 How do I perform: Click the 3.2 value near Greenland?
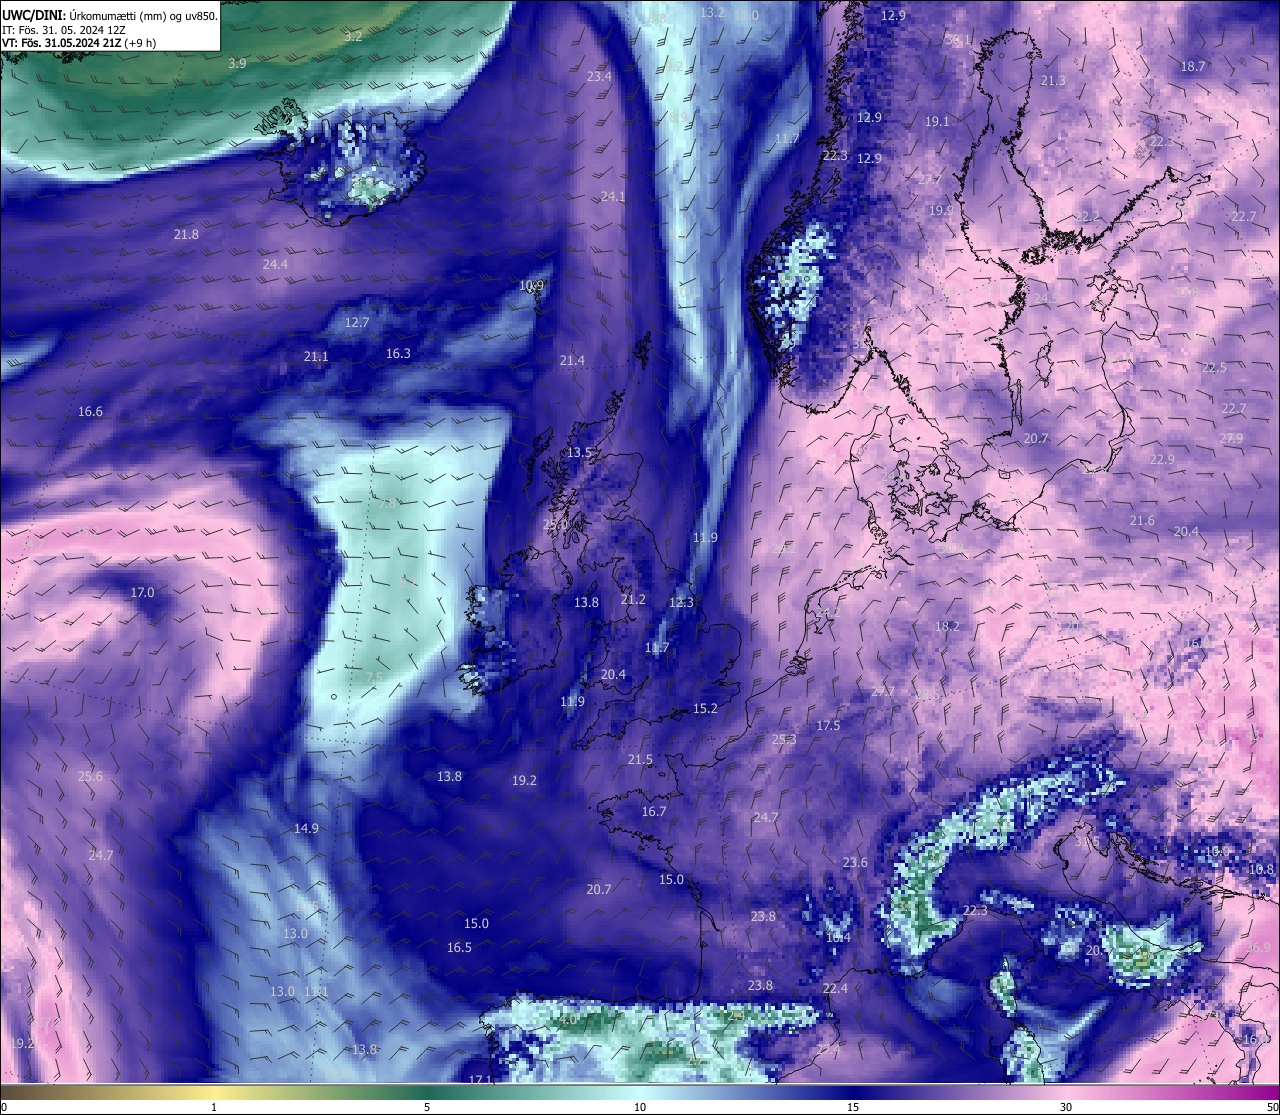[x=353, y=36]
